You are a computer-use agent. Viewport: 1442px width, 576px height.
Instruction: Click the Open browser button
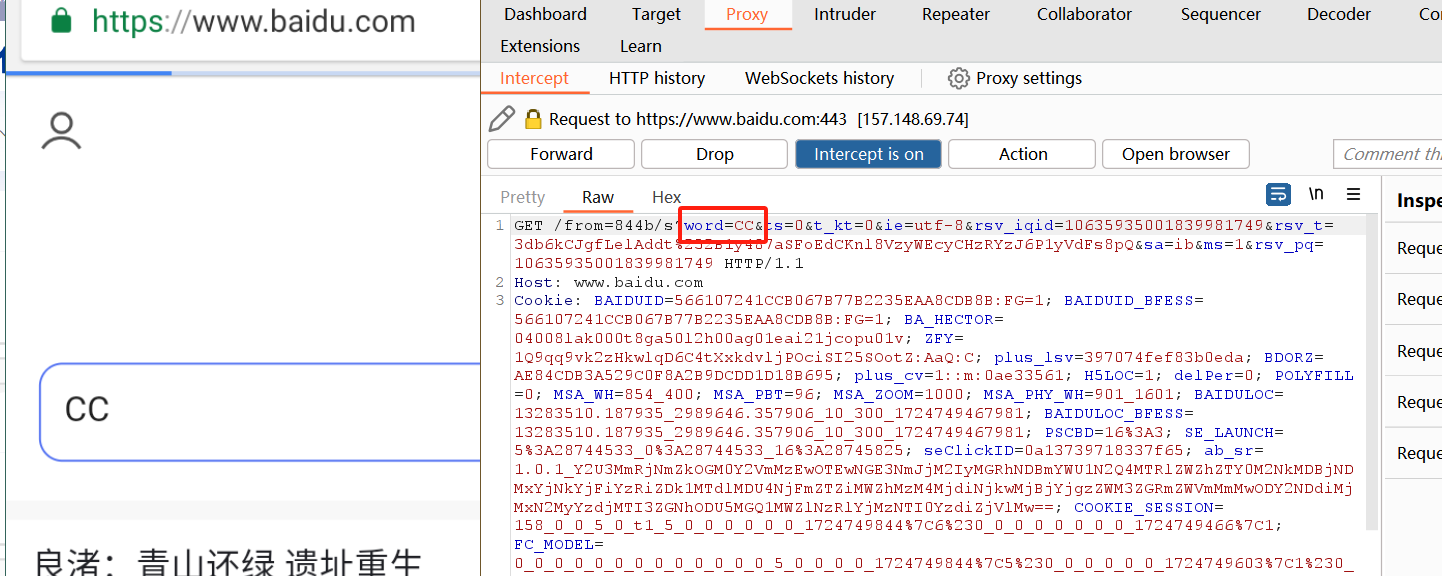(x=1176, y=154)
